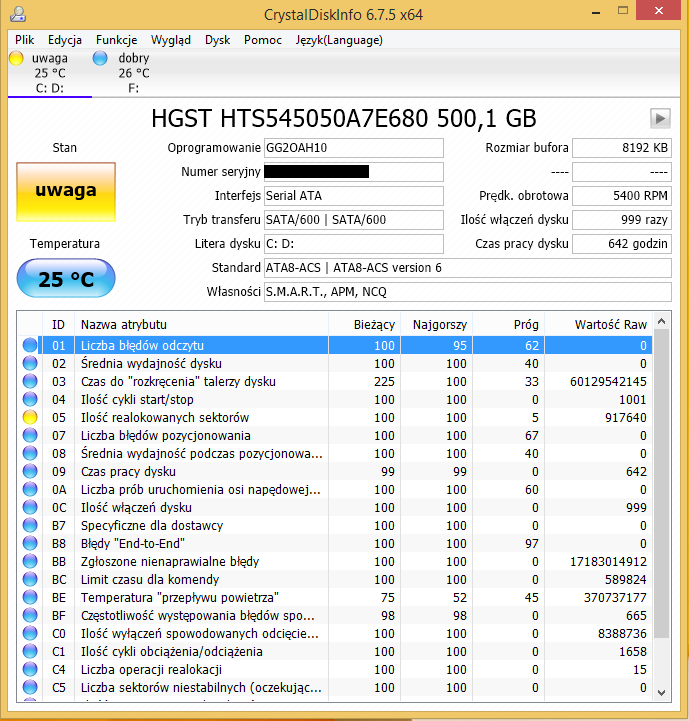Click the Litera dysku field
Image resolution: width=689 pixels, height=721 pixels.
coord(354,244)
